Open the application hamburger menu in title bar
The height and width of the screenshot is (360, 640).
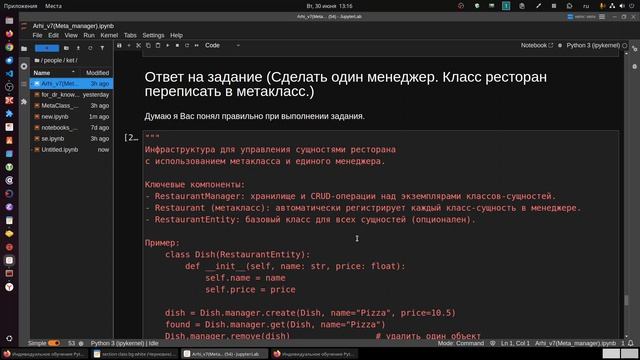[602, 17]
